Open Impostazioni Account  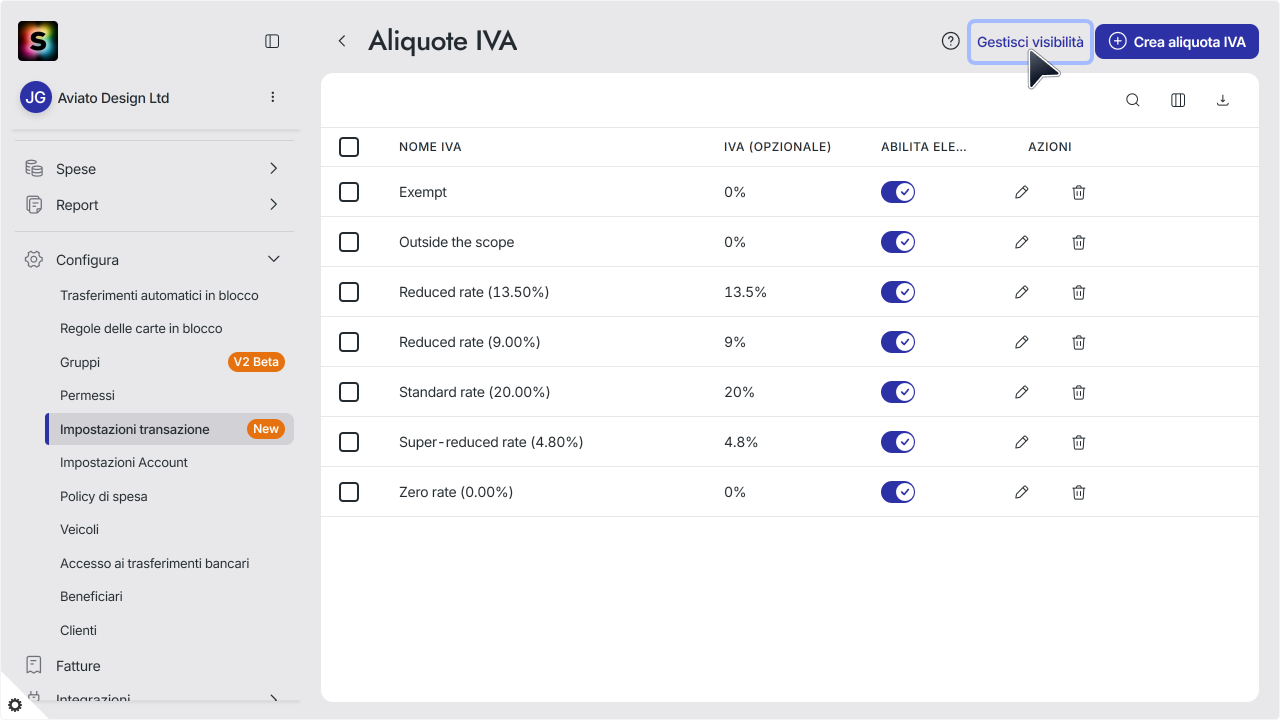pos(124,462)
